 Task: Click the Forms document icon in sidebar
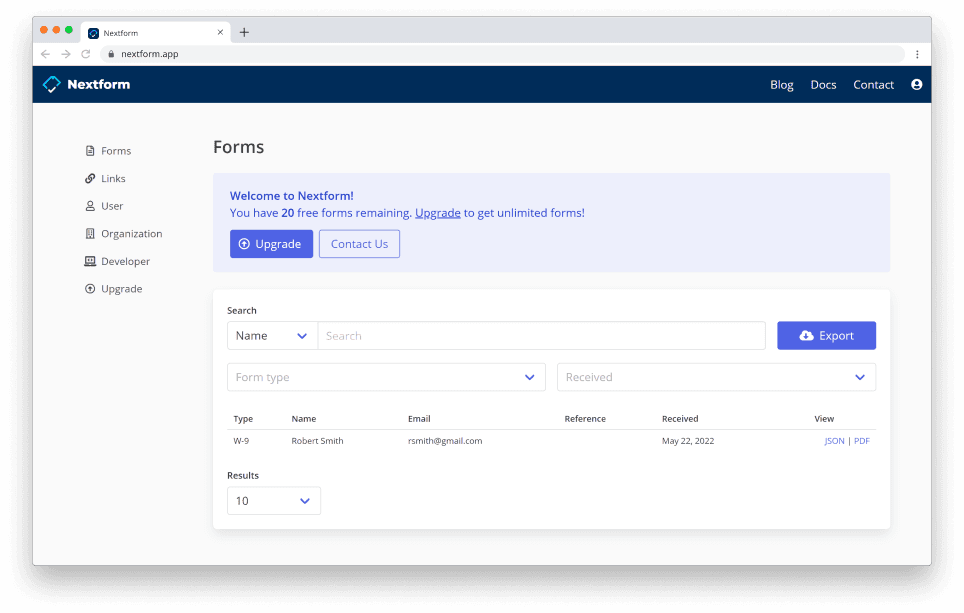point(90,151)
